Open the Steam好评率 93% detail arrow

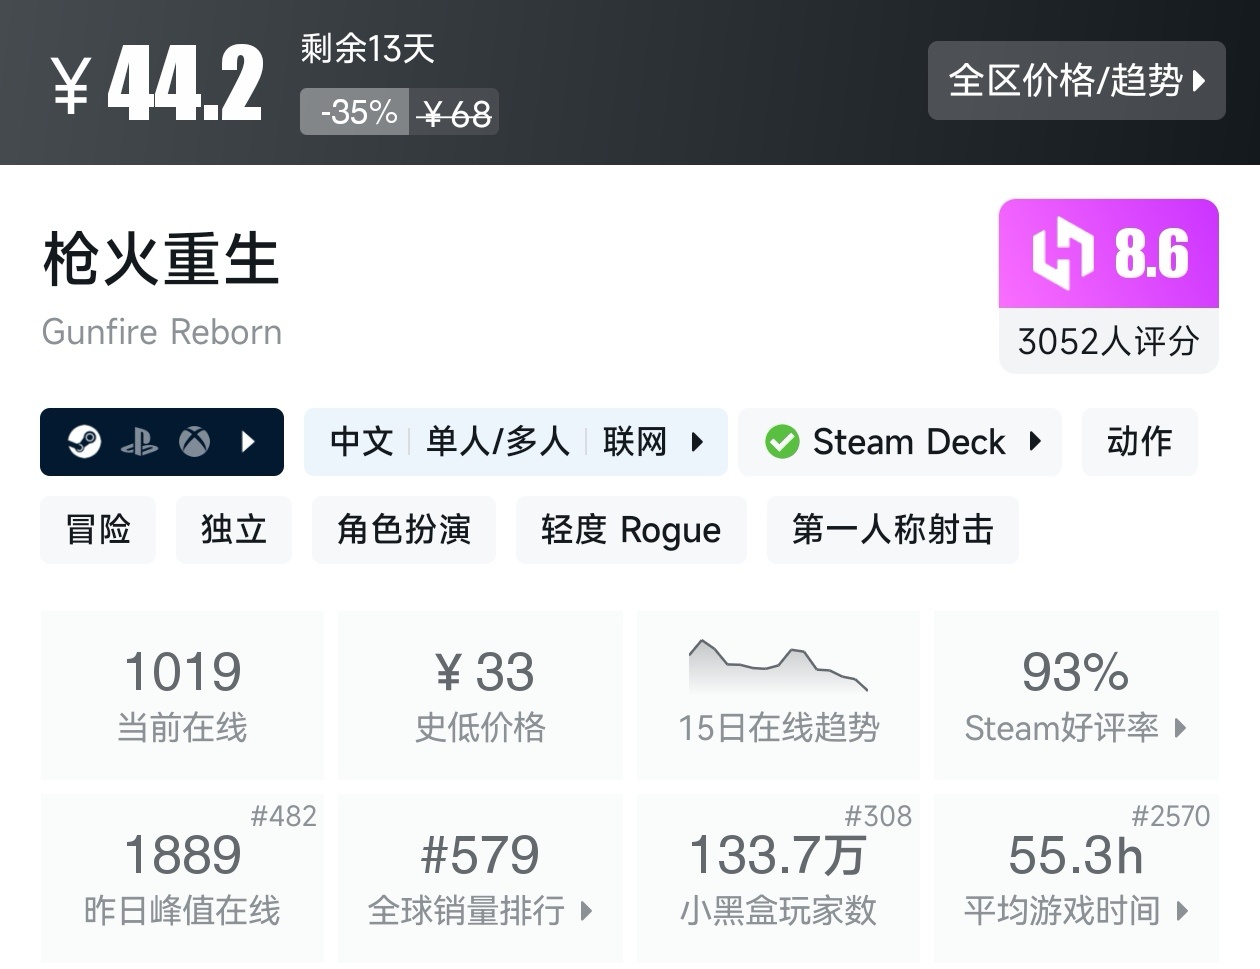coord(1180,728)
